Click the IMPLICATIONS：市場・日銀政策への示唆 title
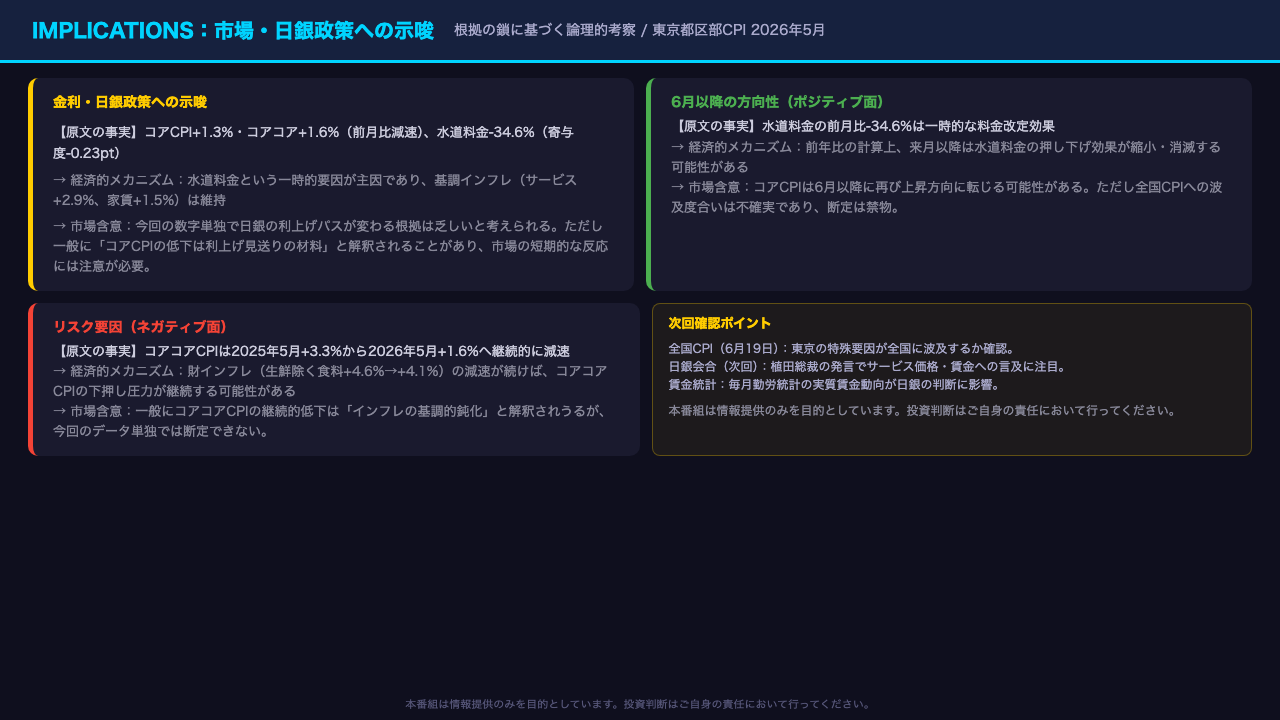 click(x=233, y=30)
